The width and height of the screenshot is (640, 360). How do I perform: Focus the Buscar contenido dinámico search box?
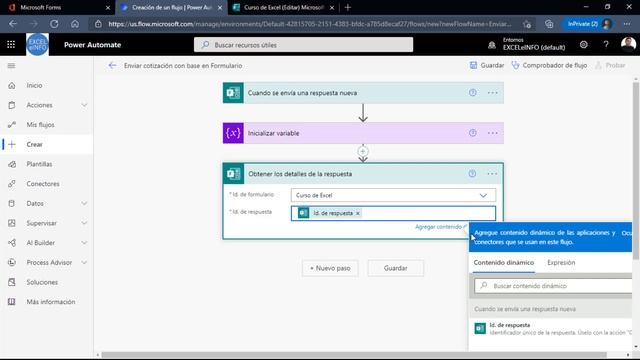coord(553,286)
